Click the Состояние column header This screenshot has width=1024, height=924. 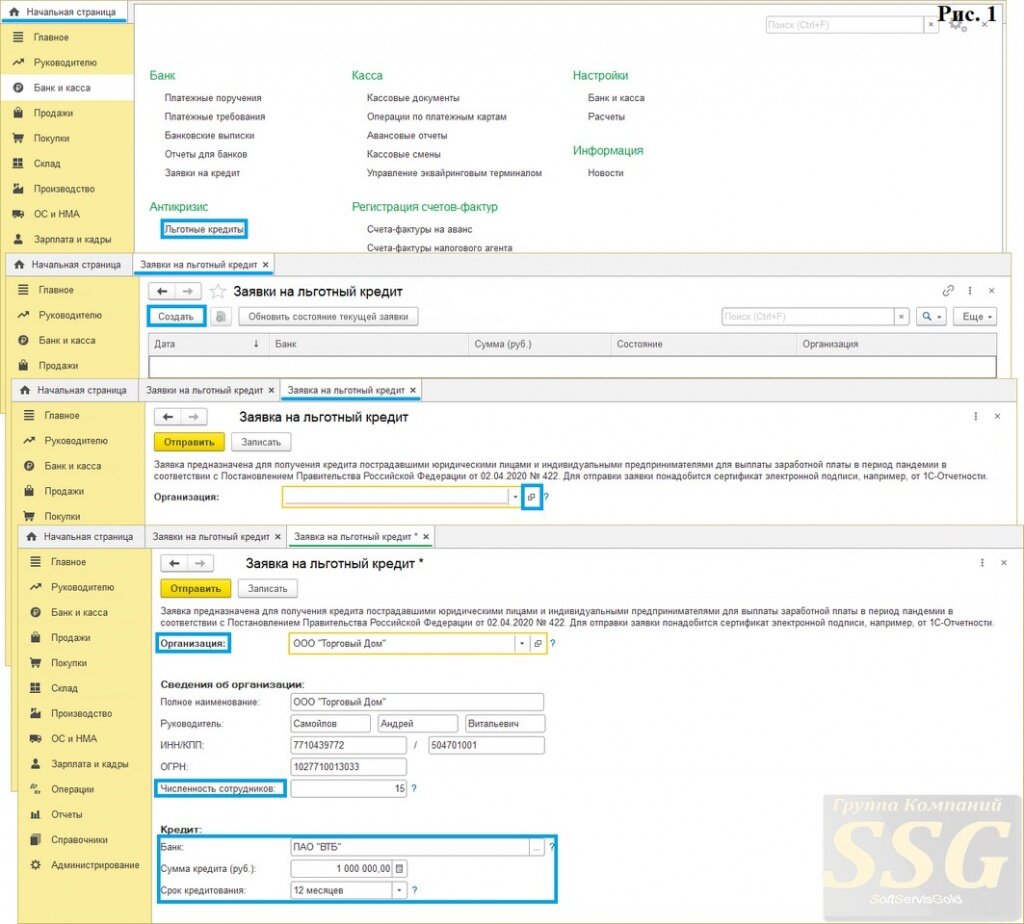tap(703, 344)
